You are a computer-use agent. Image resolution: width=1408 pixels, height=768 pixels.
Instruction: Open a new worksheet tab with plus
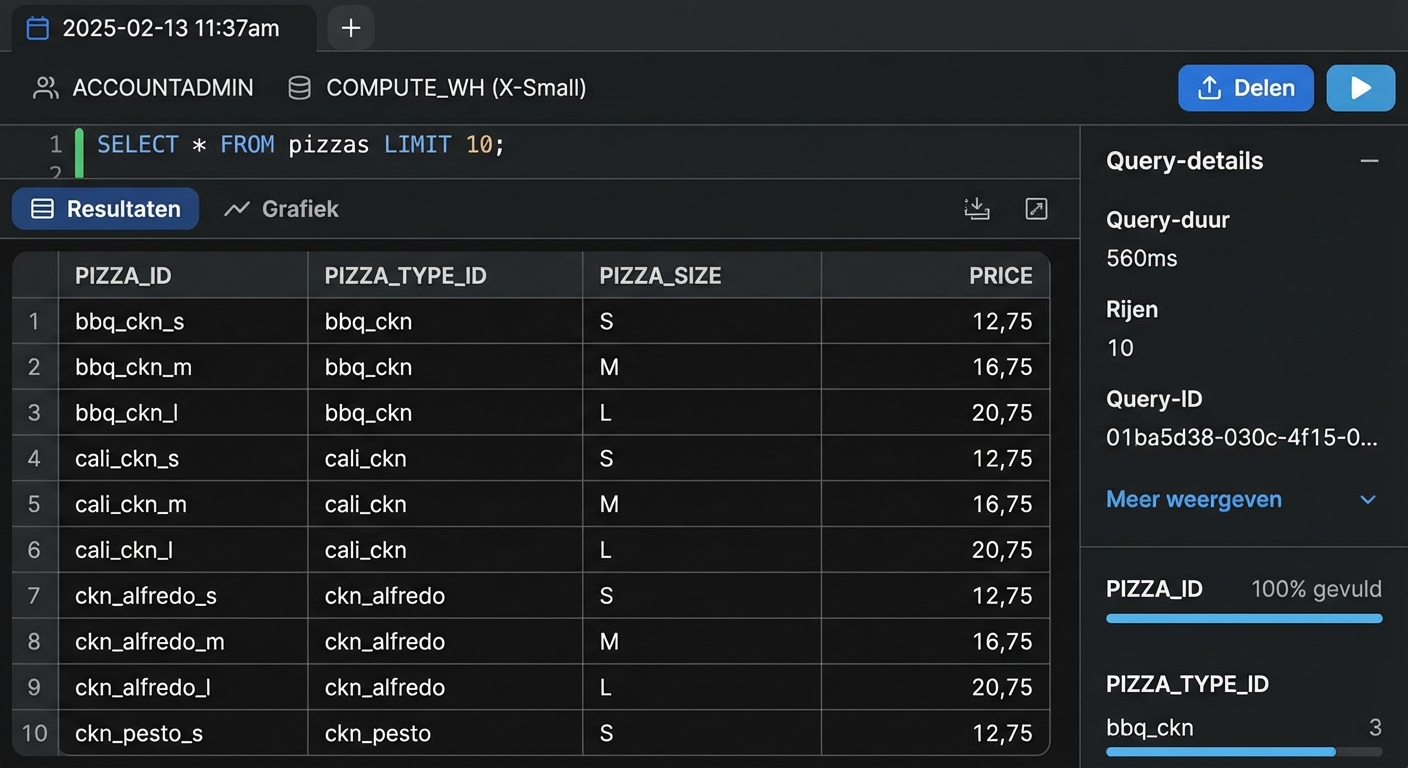pos(351,28)
